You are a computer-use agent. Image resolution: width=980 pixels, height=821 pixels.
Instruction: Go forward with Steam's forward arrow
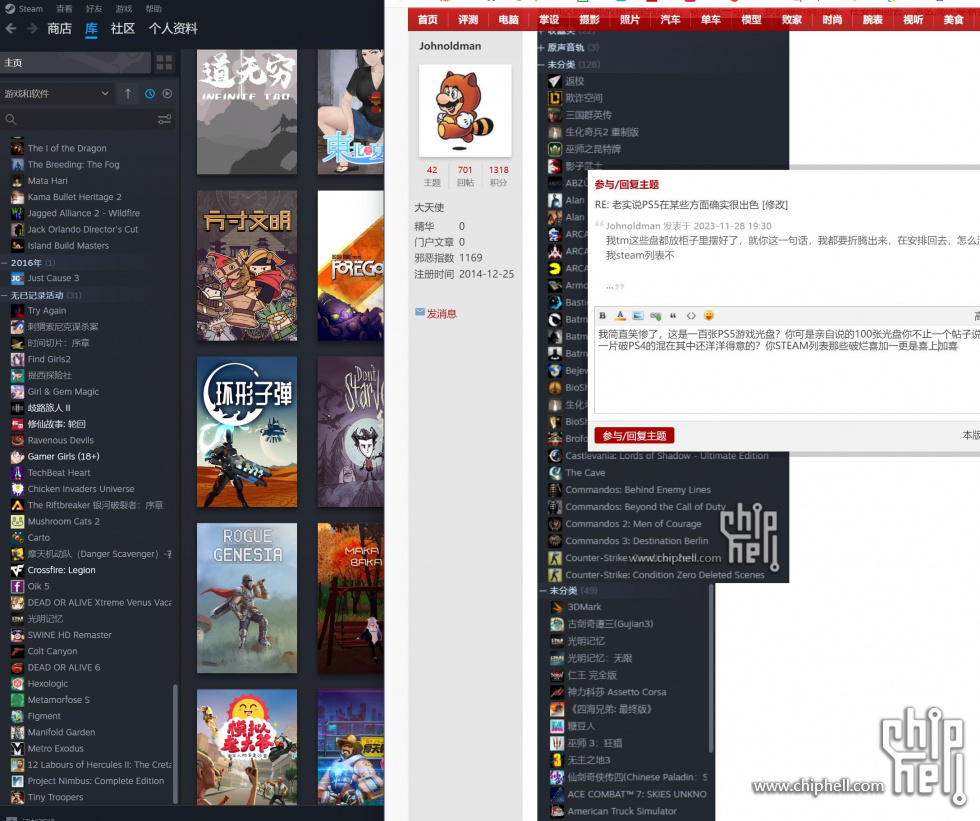pos(32,28)
